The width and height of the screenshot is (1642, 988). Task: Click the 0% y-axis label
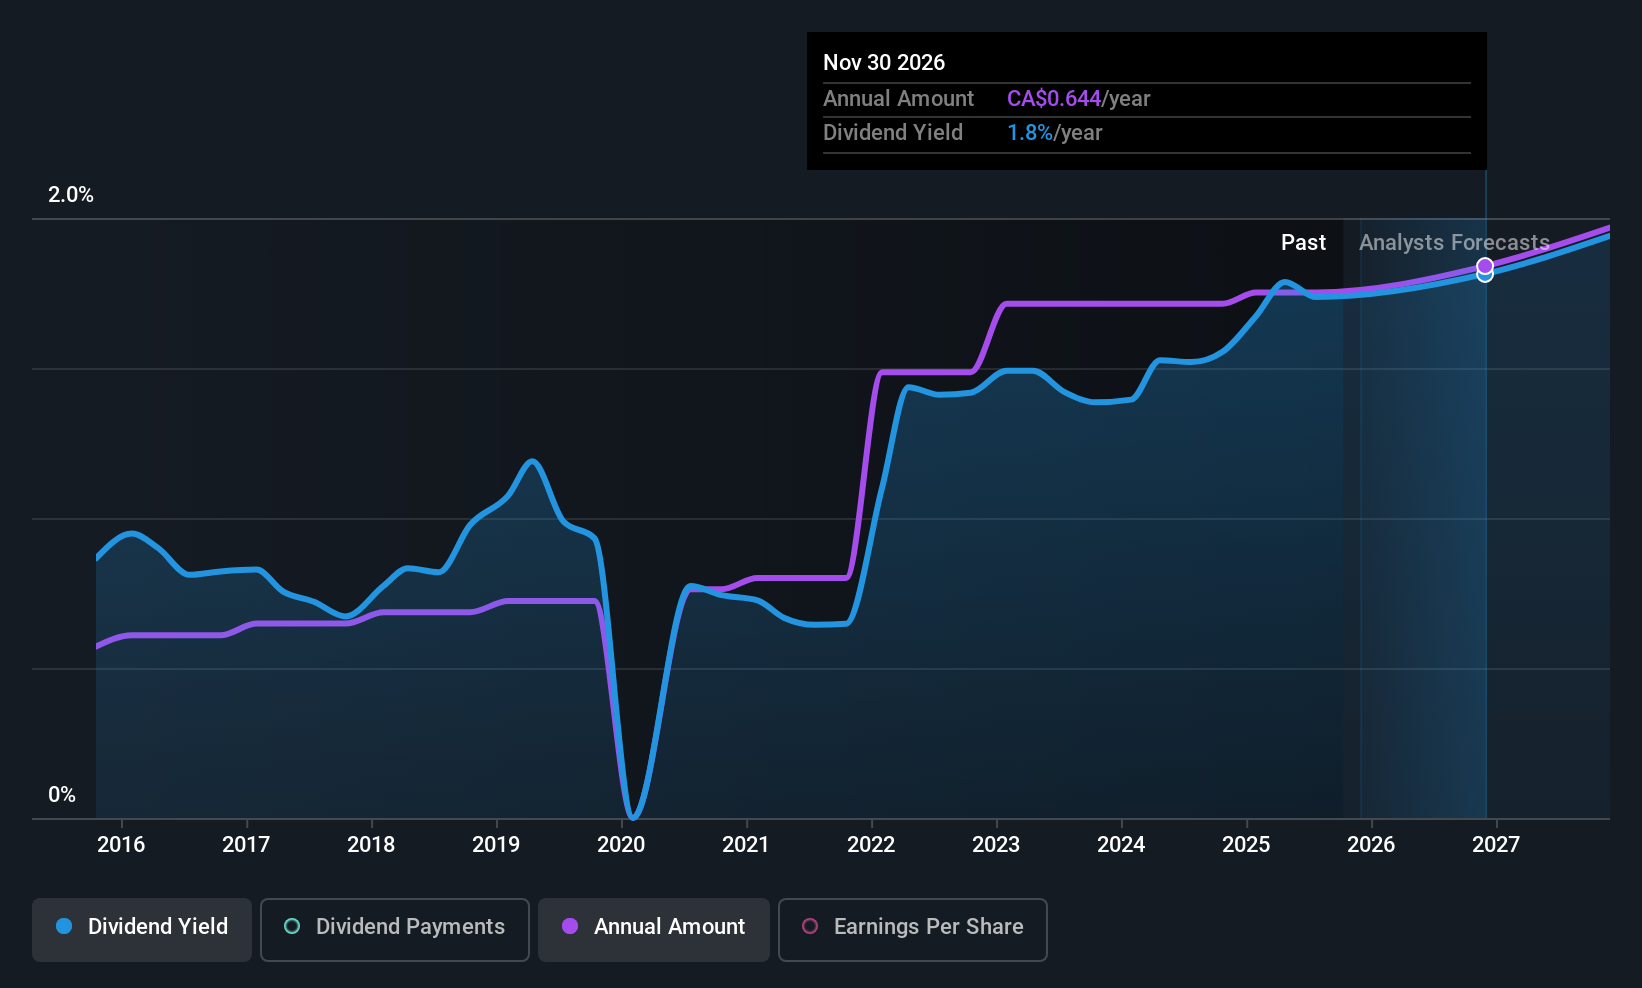(62, 795)
